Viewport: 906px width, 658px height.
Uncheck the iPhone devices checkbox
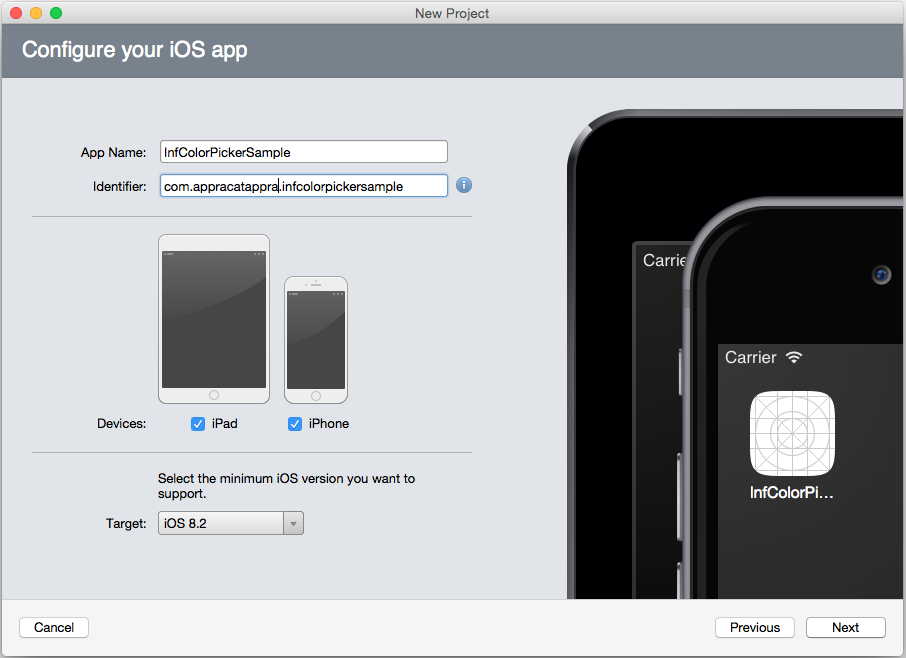(295, 423)
